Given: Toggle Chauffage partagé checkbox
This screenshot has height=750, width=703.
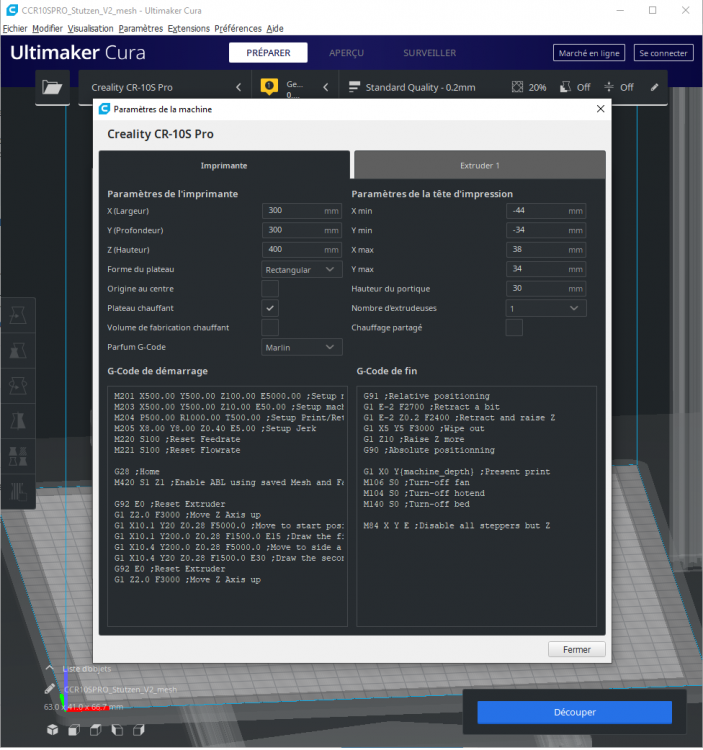Looking at the screenshot, I should coord(514,328).
